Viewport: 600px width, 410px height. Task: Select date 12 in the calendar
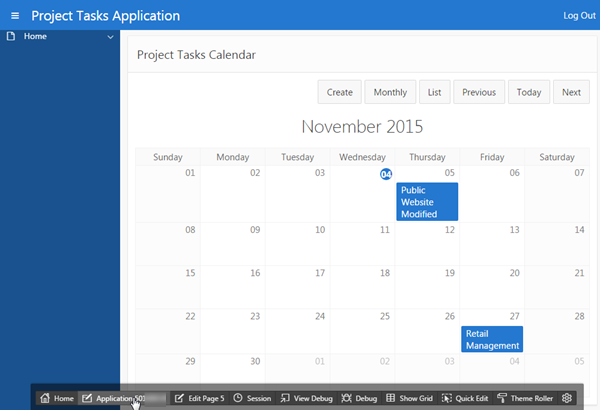450,230
